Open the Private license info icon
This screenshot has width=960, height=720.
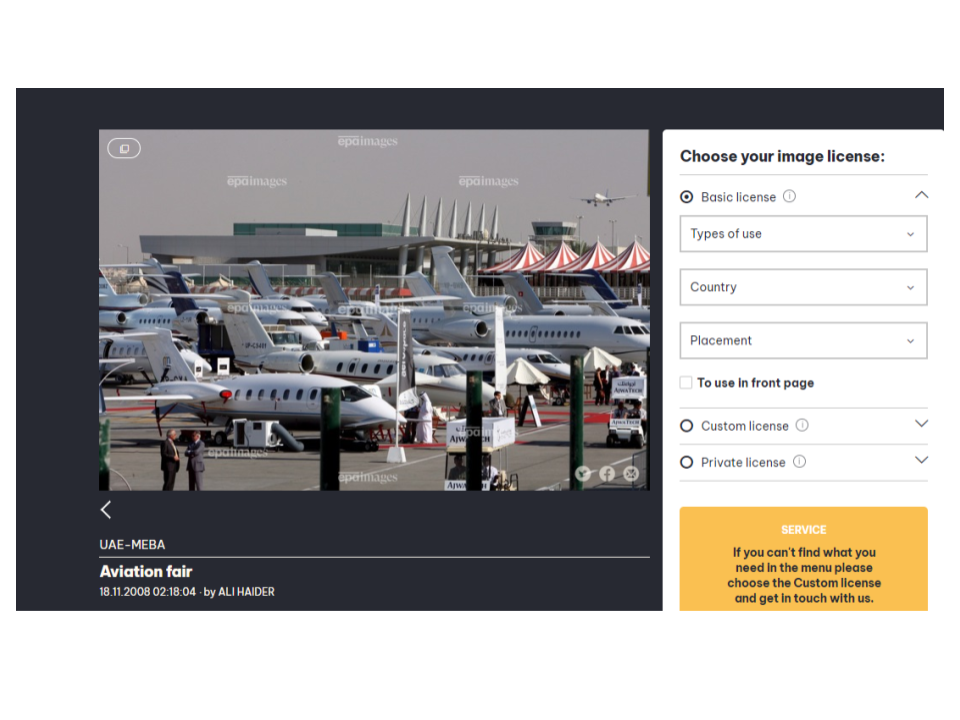(x=800, y=462)
